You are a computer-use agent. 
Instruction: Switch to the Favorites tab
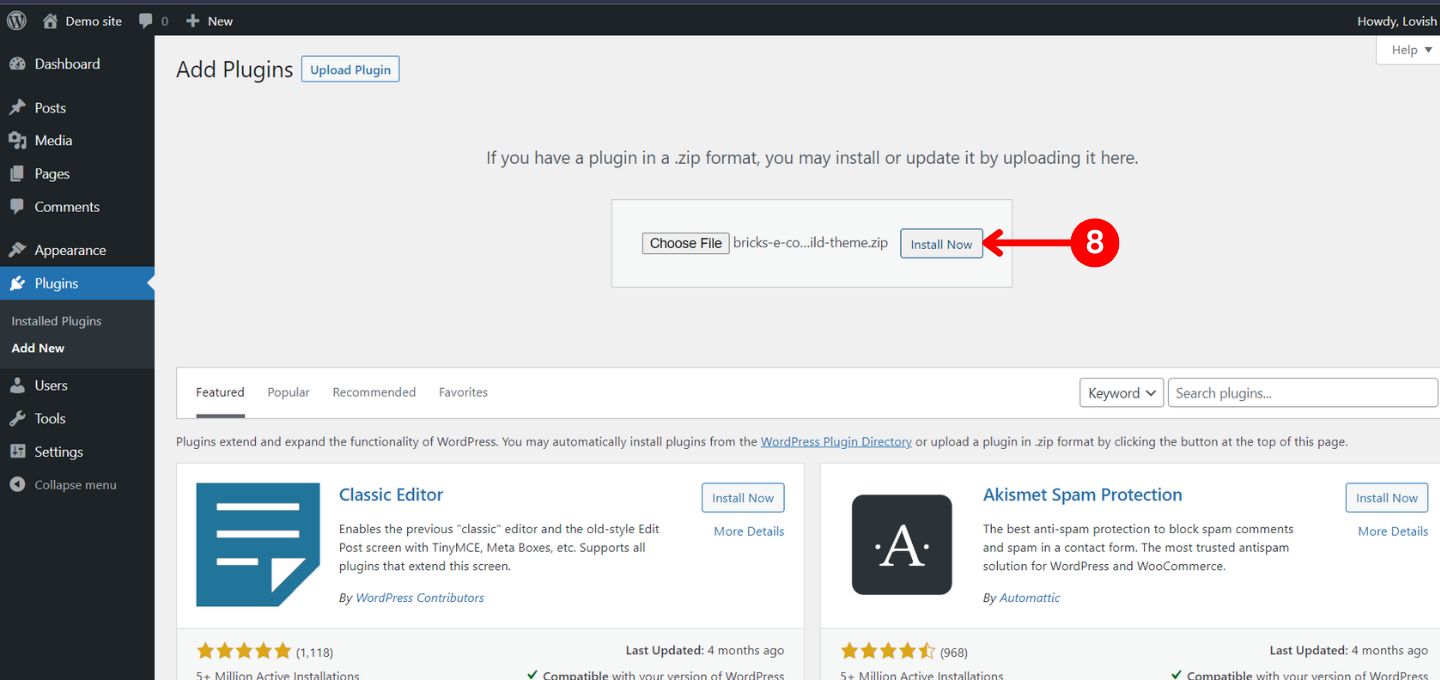pos(463,392)
